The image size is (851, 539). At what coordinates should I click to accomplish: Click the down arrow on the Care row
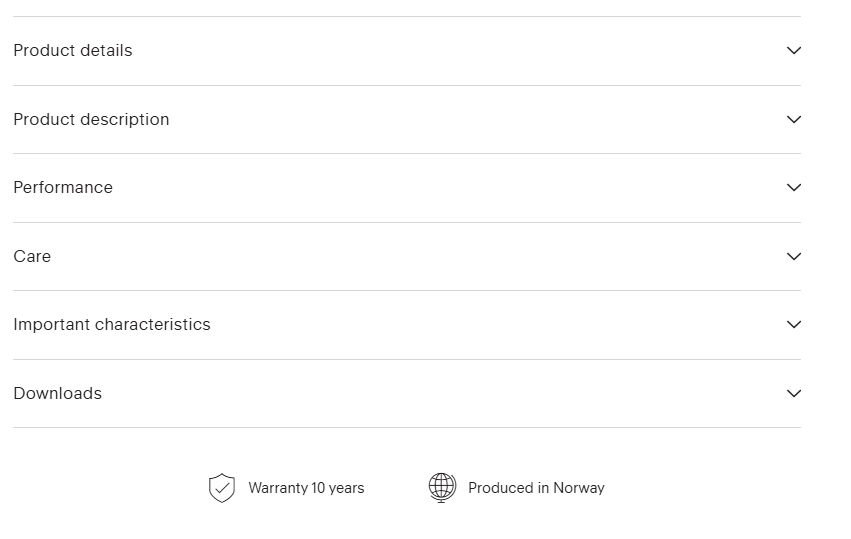coord(794,257)
